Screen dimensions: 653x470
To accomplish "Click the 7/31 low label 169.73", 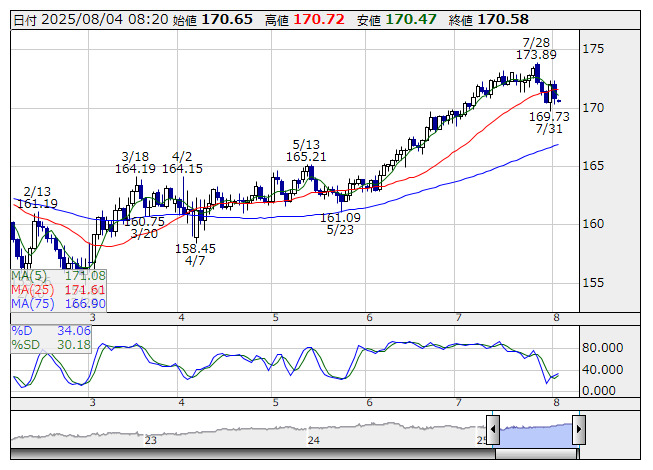I will [x=548, y=116].
